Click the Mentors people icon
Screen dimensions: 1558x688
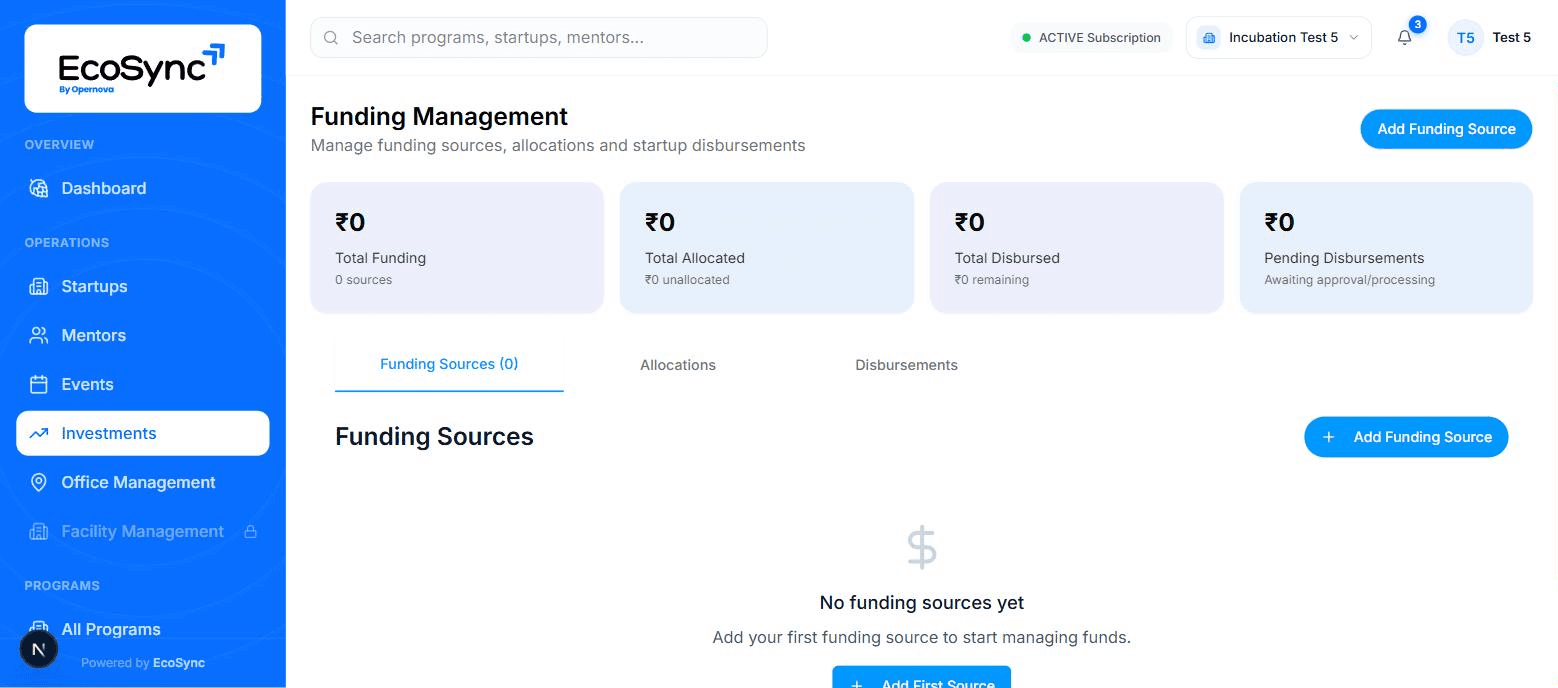tap(39, 335)
